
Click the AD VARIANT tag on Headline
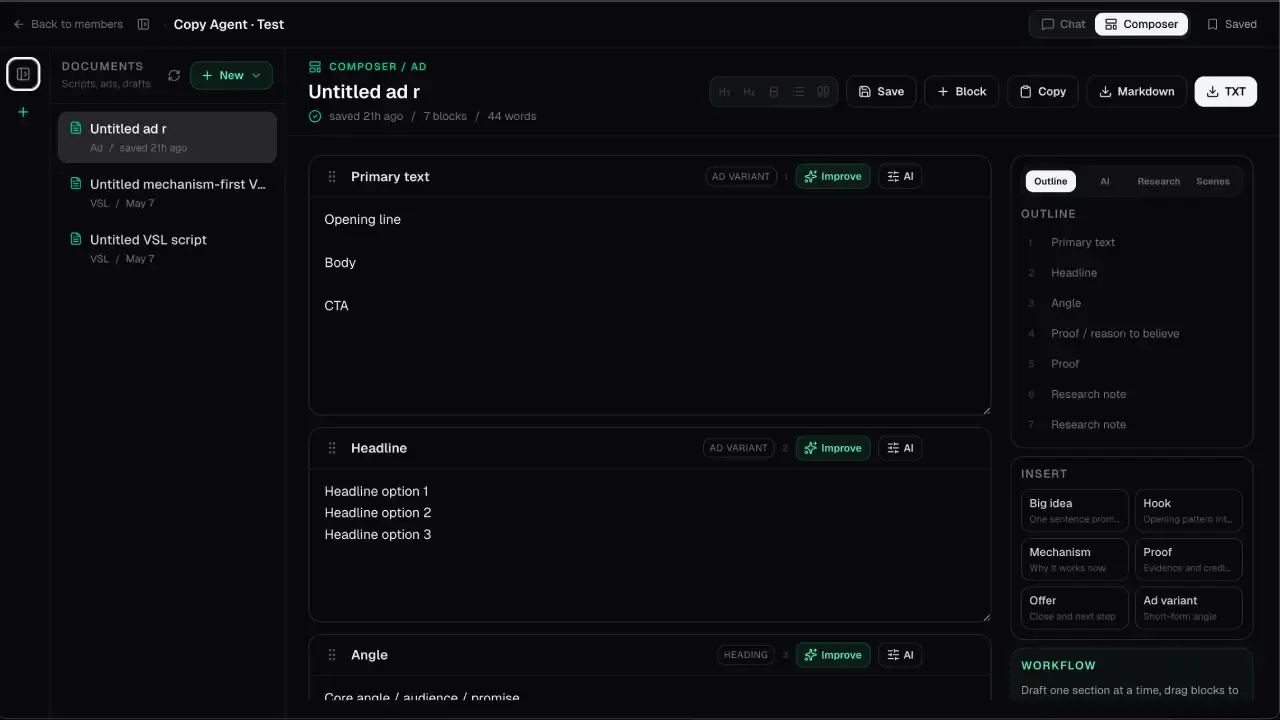pos(739,448)
